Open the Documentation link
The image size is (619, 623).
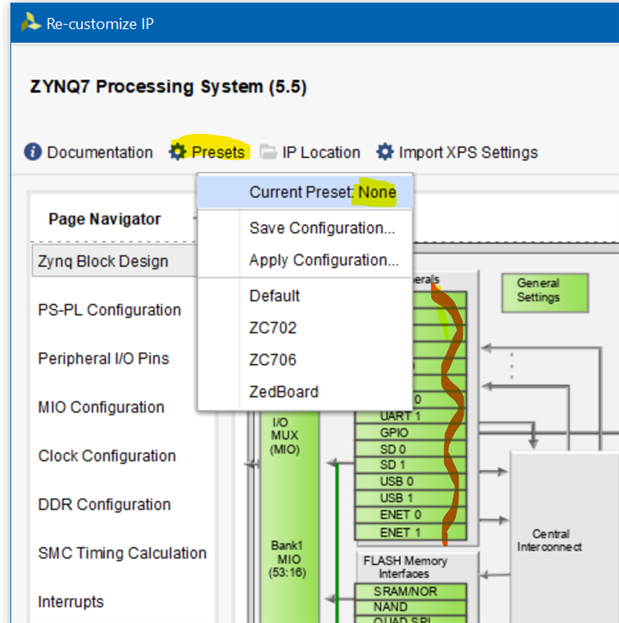point(100,152)
